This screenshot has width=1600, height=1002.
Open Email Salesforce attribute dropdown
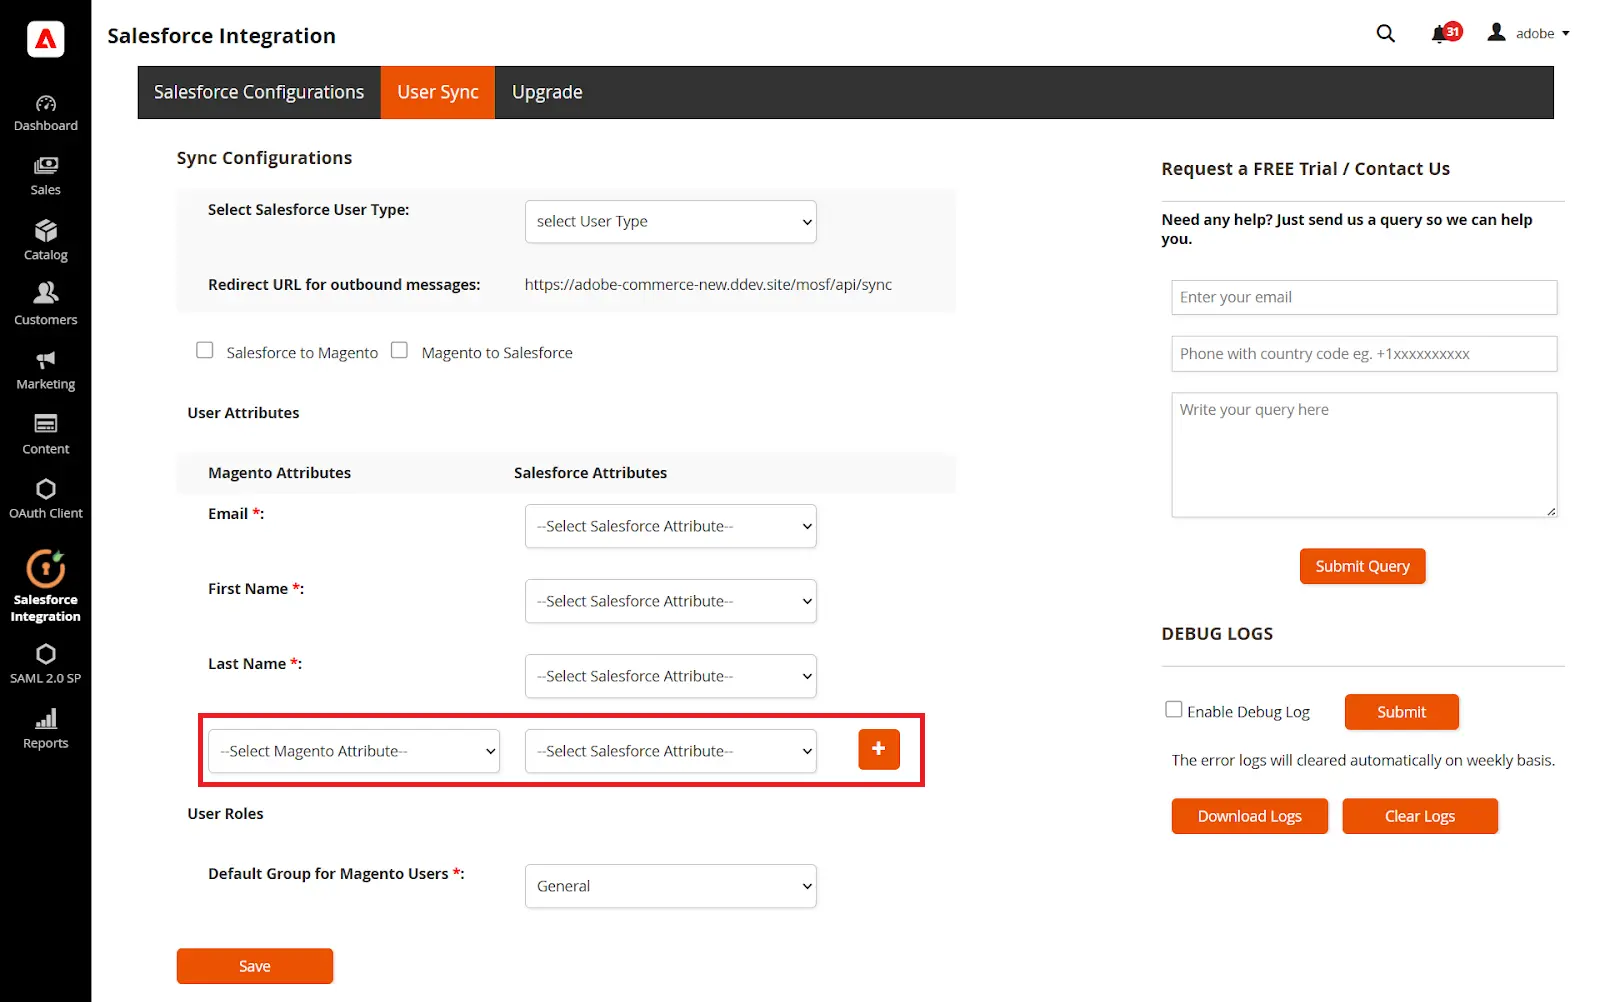coord(670,526)
